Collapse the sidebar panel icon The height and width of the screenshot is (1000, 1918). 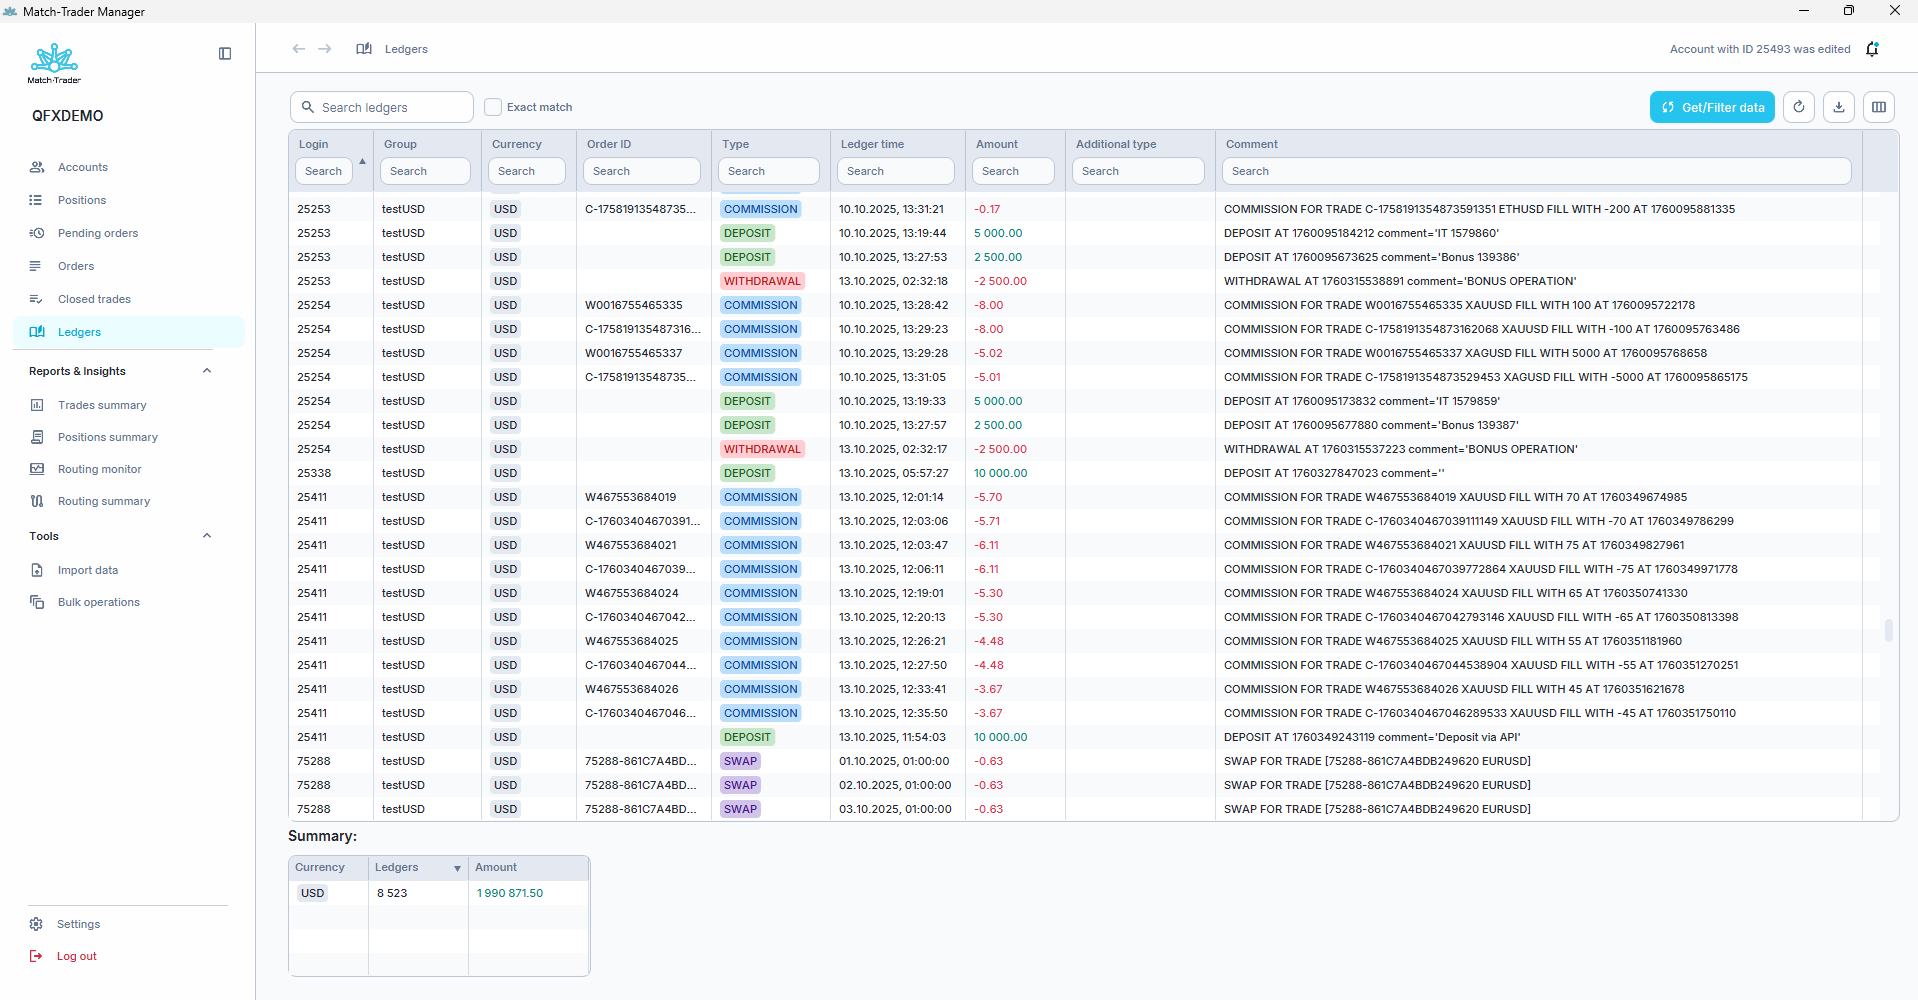(225, 54)
